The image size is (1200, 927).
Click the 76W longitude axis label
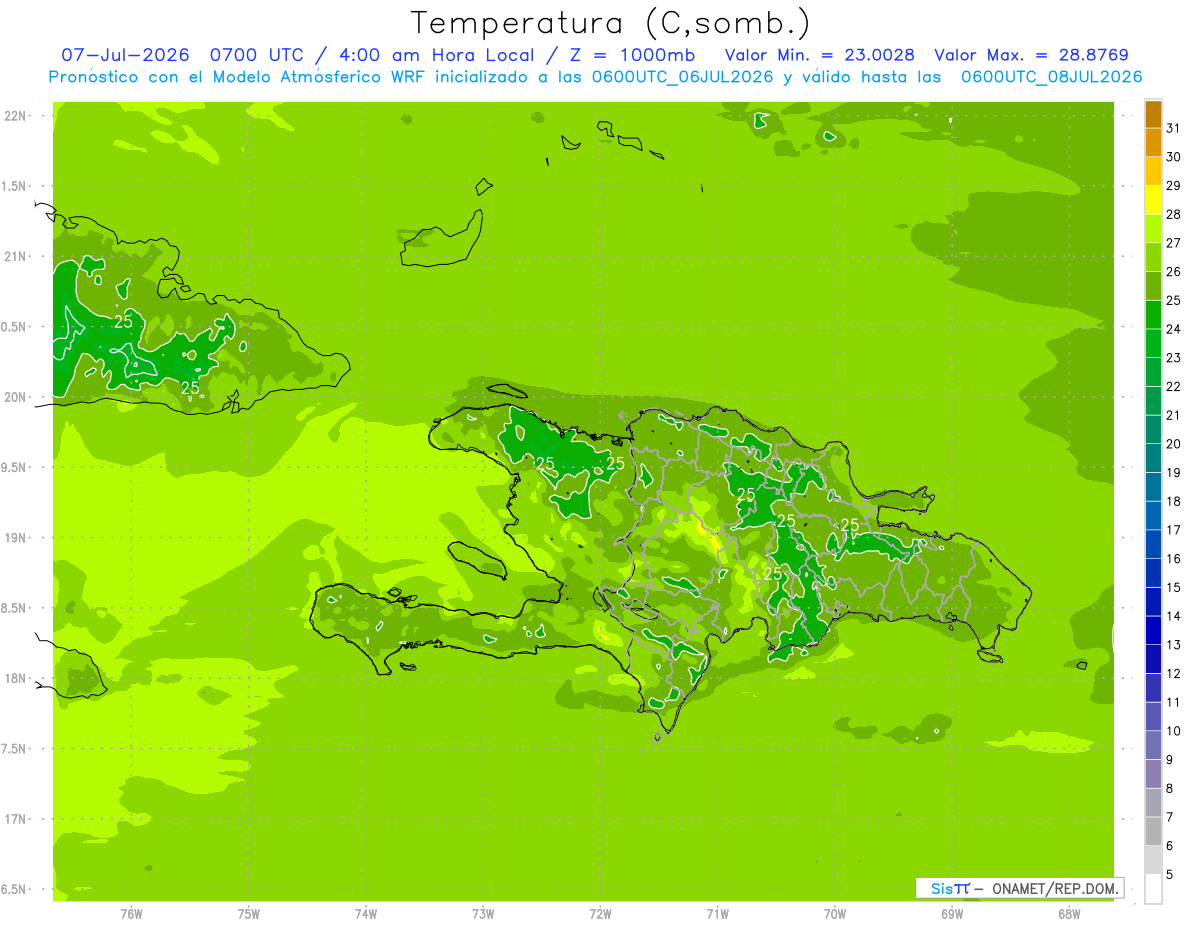131,913
